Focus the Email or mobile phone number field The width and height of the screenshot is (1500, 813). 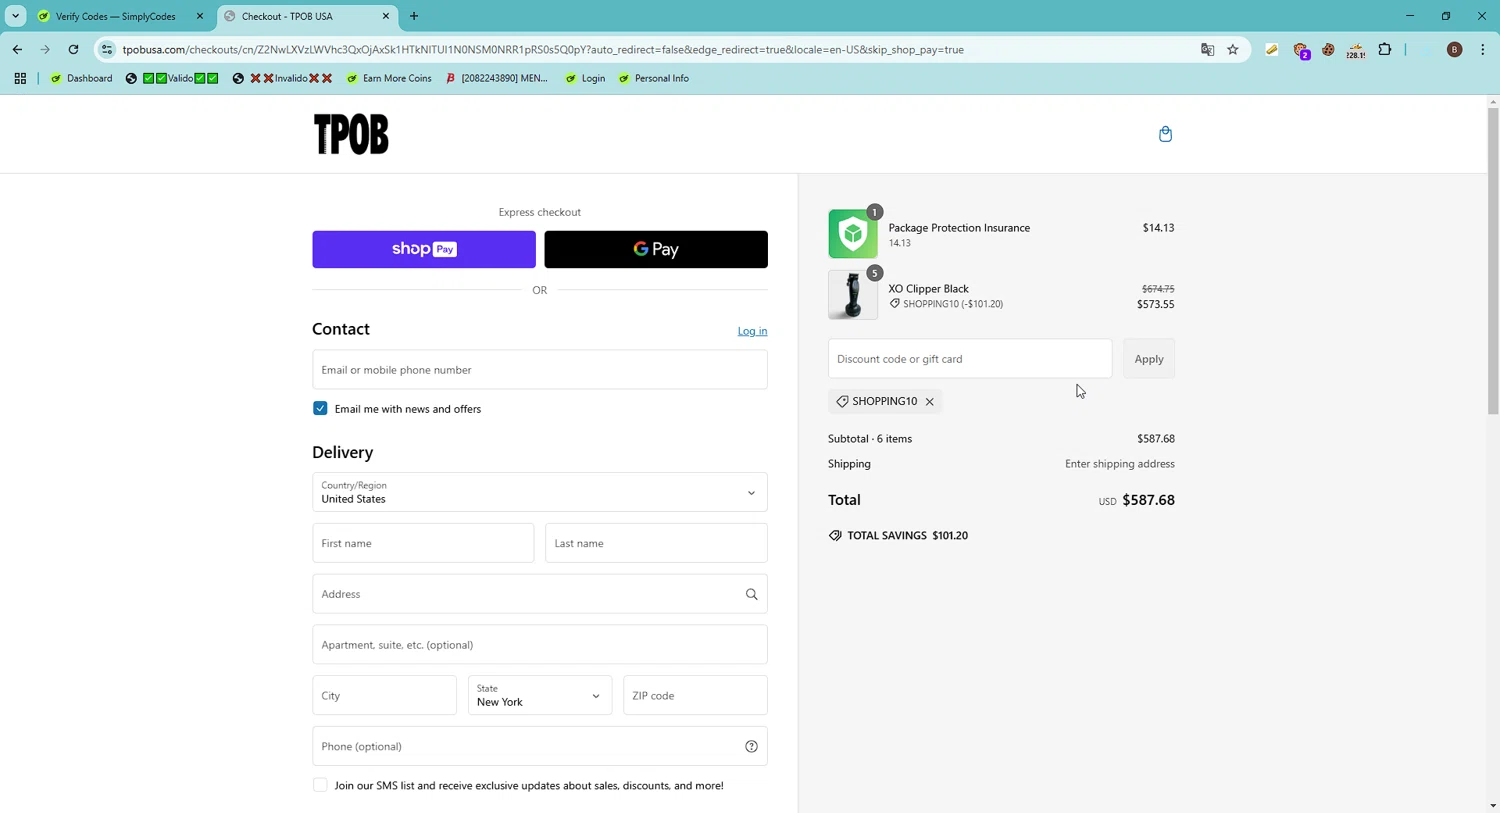pos(540,370)
